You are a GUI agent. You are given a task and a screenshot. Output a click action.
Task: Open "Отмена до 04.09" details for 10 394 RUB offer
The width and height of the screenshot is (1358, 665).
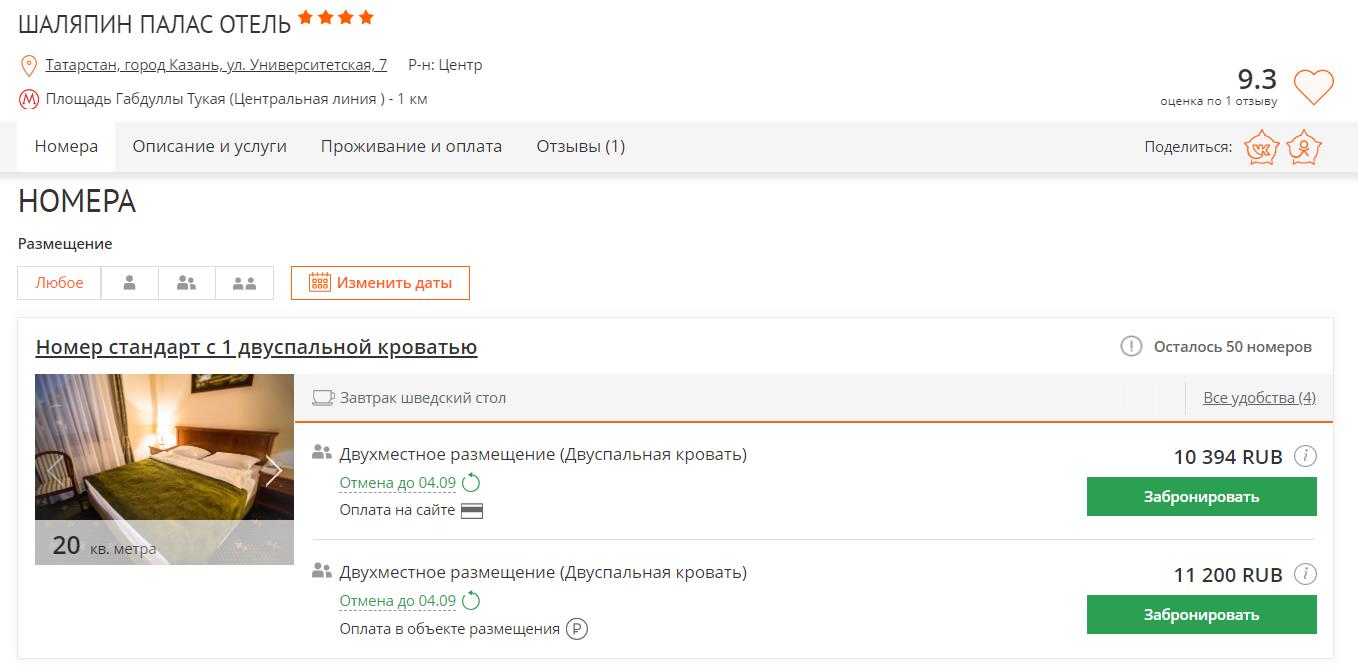[398, 484]
